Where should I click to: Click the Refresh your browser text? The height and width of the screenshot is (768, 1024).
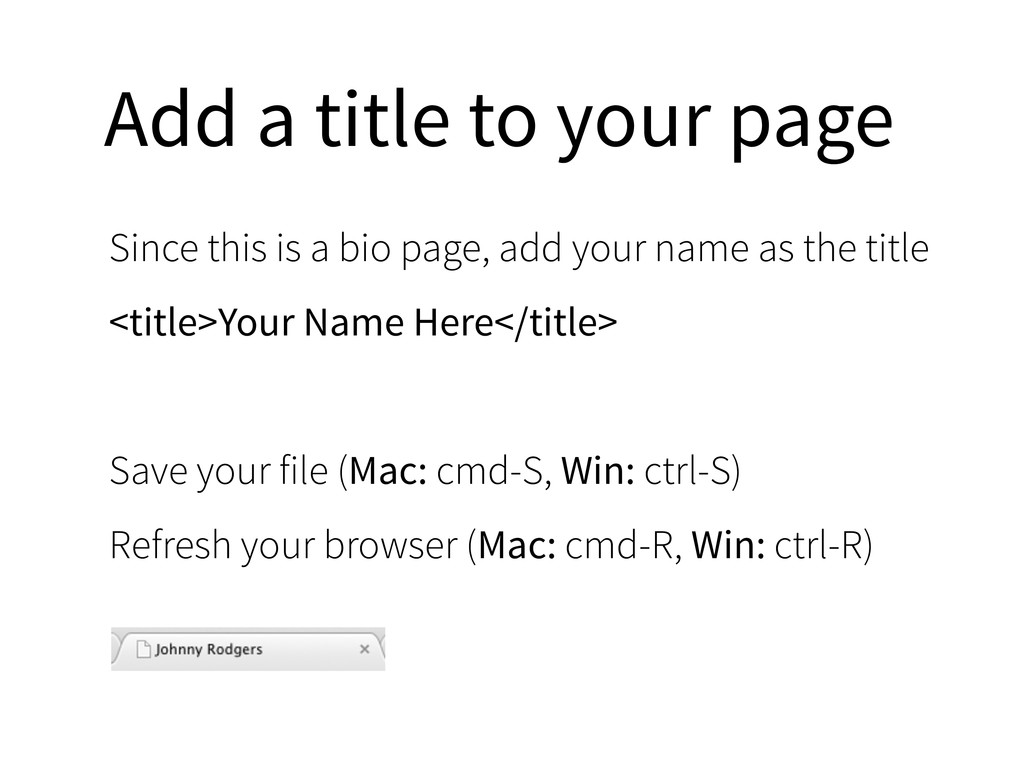point(284,546)
